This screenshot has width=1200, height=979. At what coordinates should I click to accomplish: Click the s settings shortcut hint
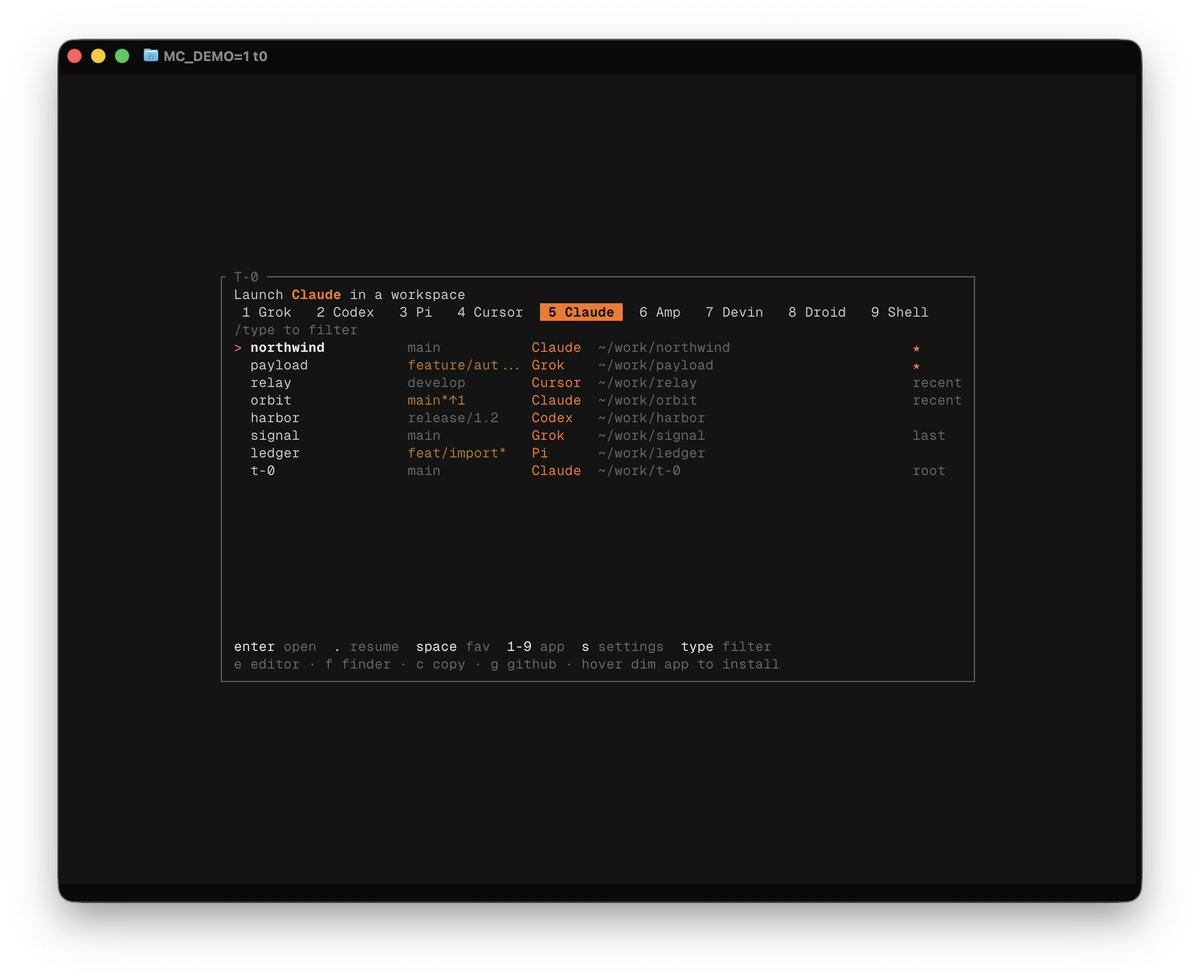tap(623, 647)
